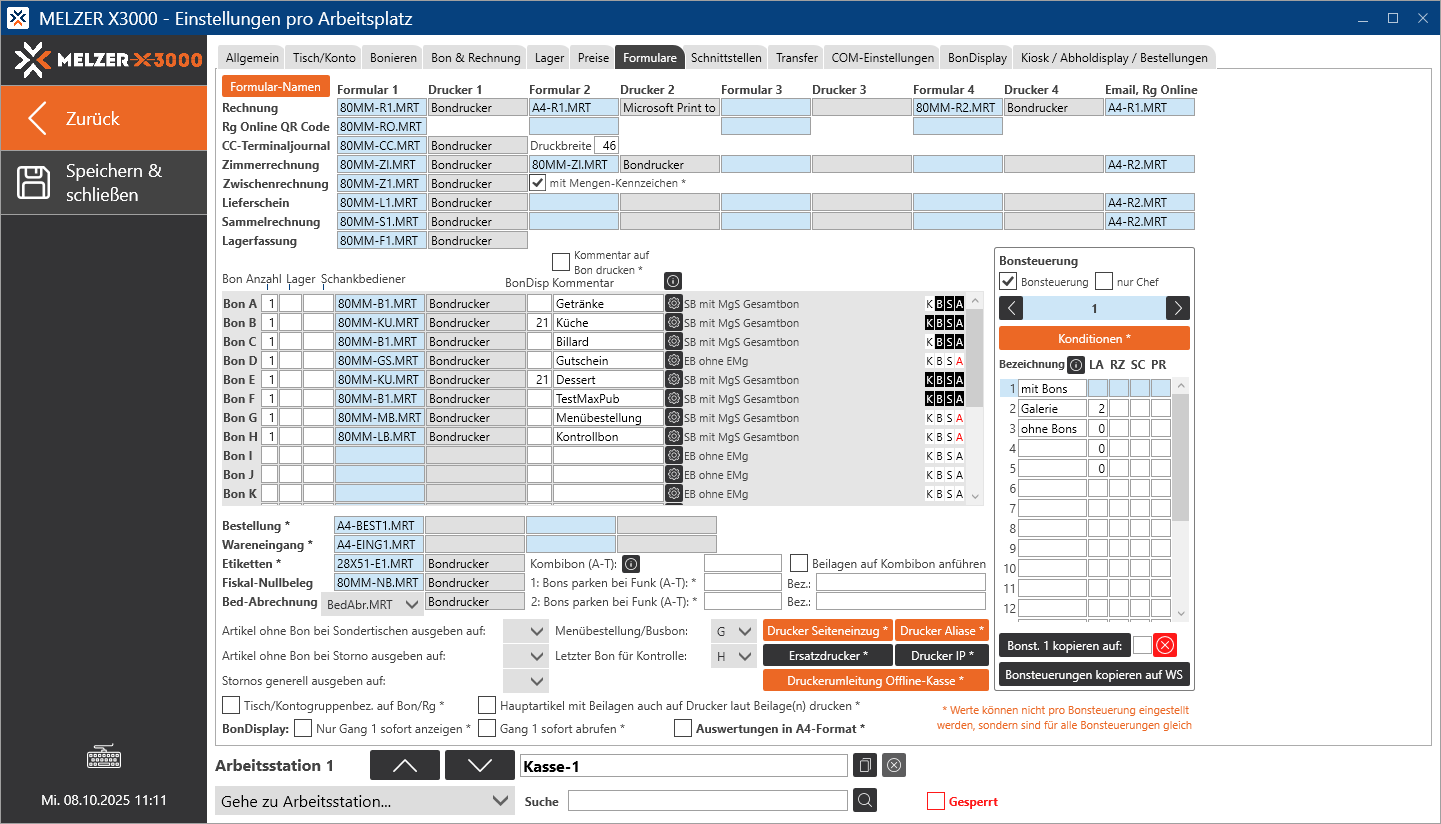Viewport: 1441px width, 824px height.
Task: Go to next workstation with down arrow
Action: [x=480, y=765]
